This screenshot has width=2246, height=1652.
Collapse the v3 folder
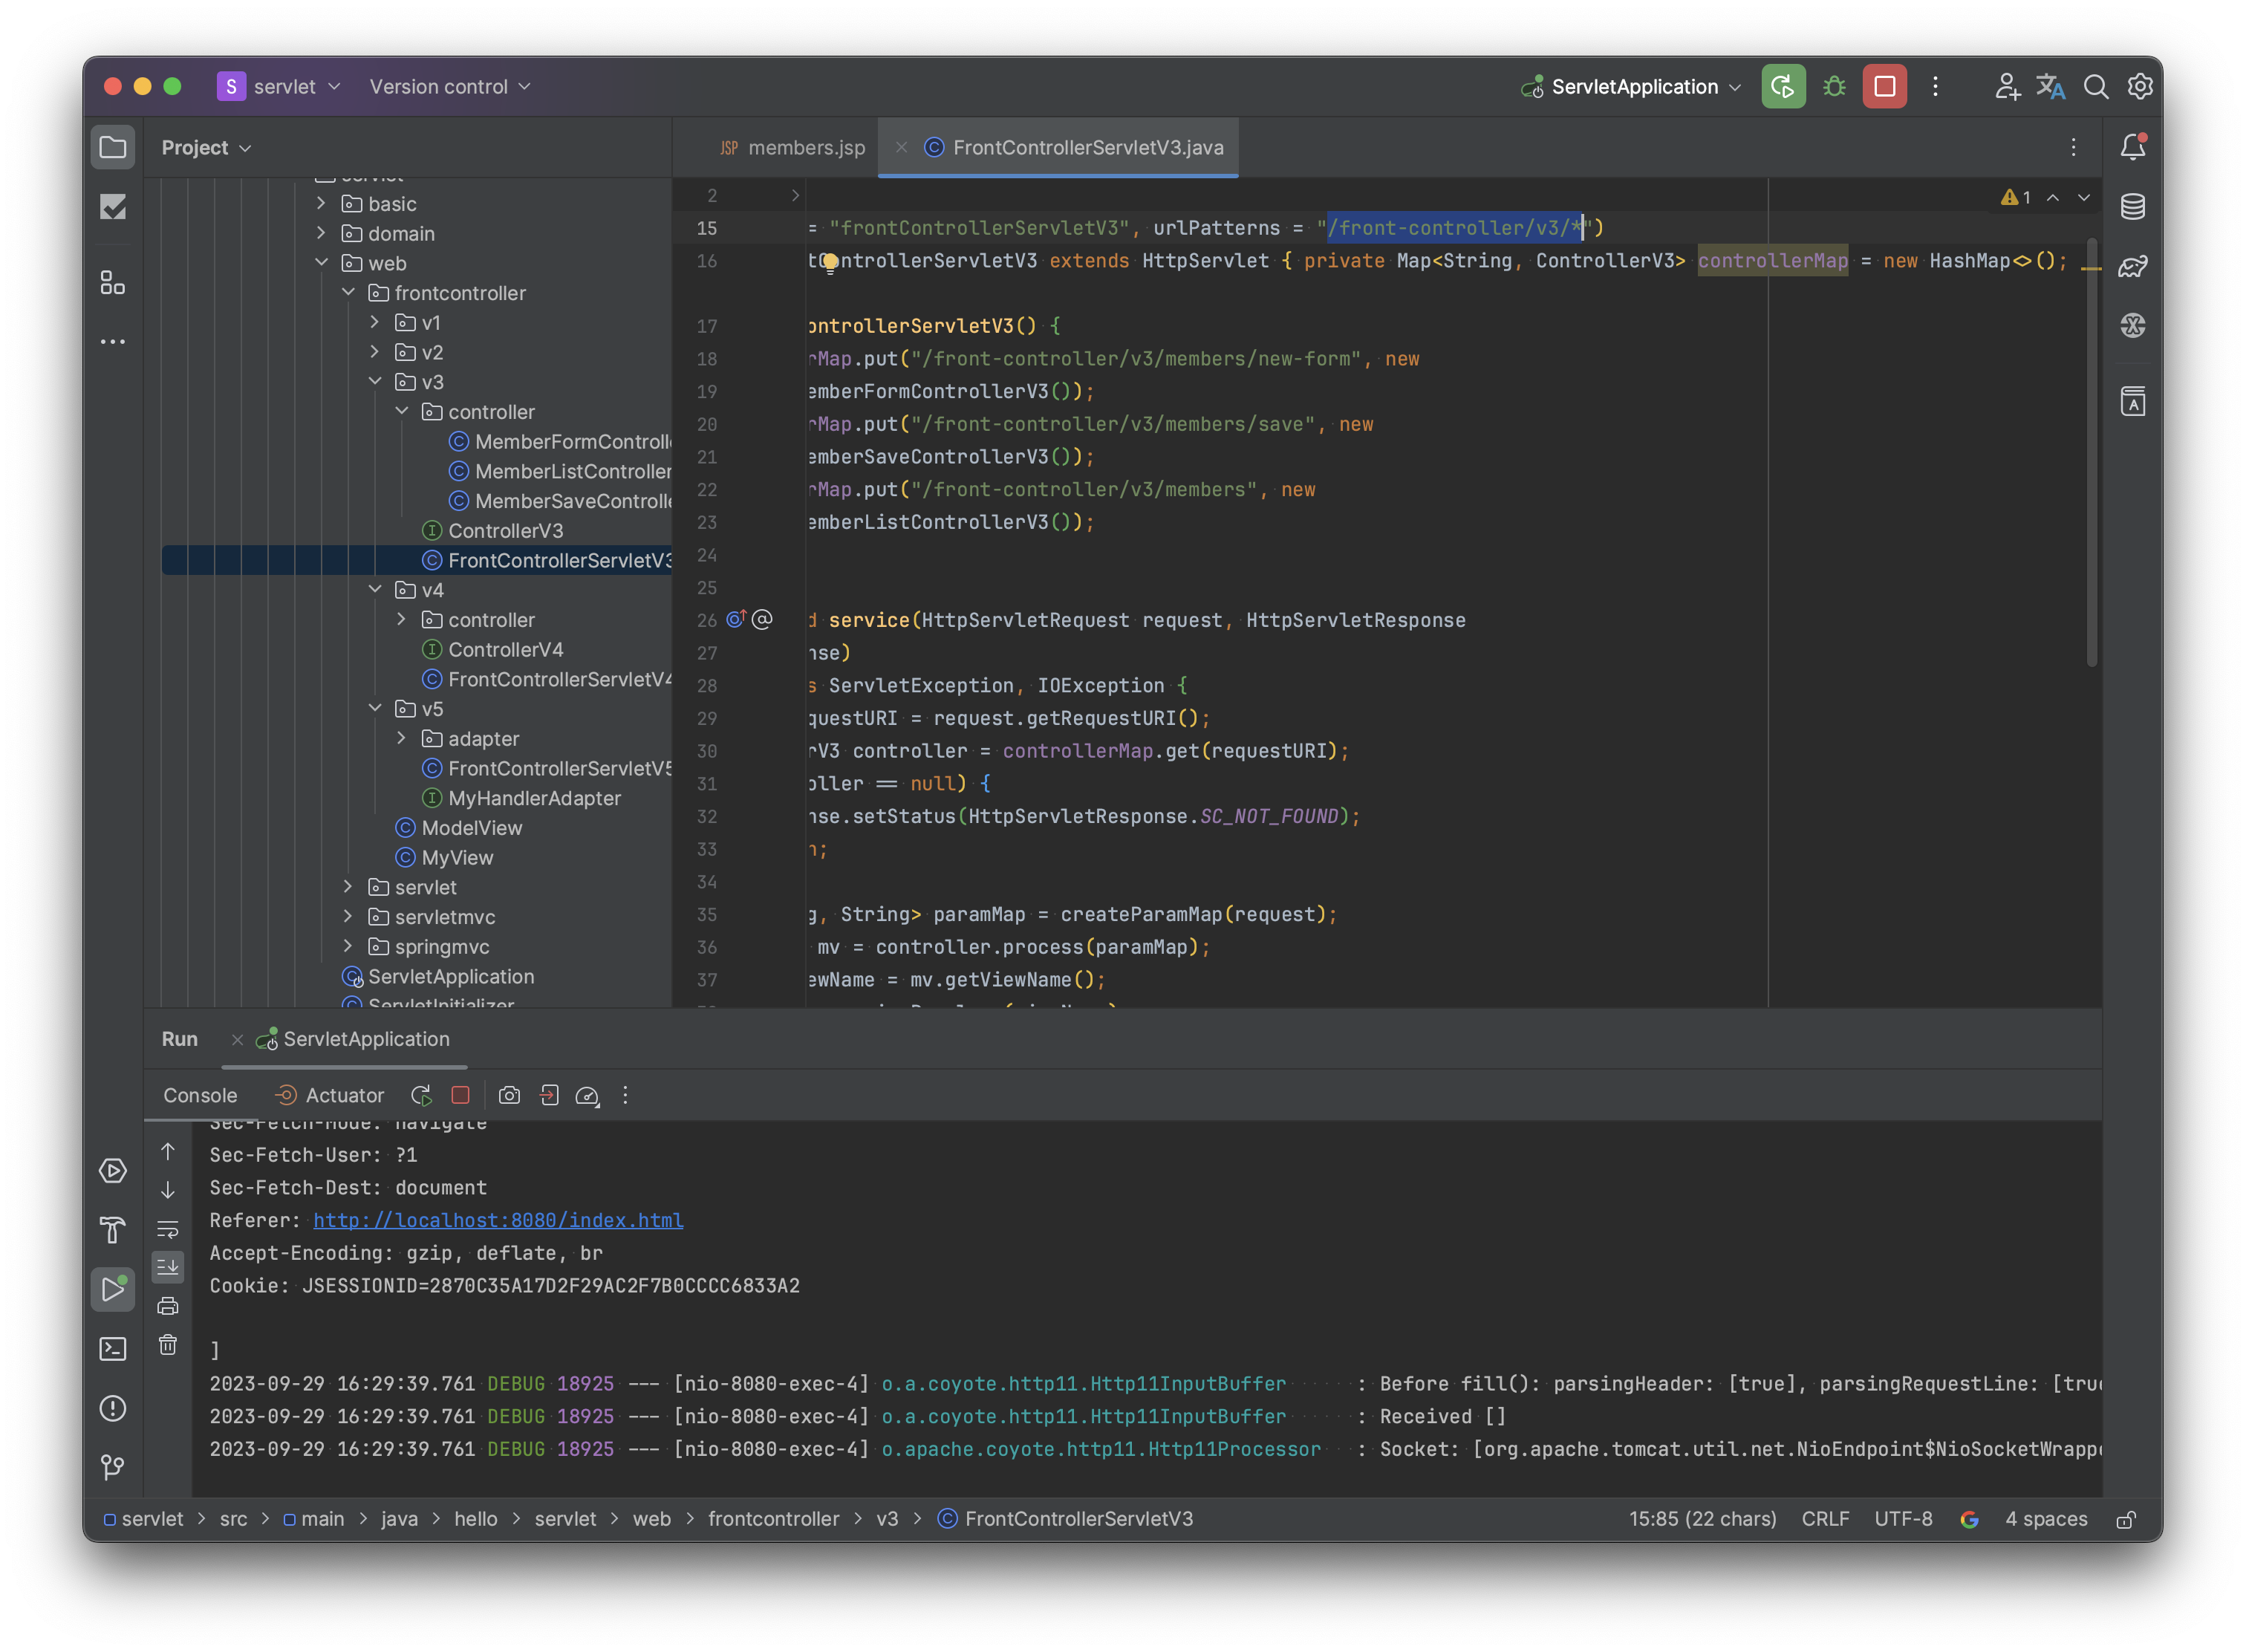point(375,381)
